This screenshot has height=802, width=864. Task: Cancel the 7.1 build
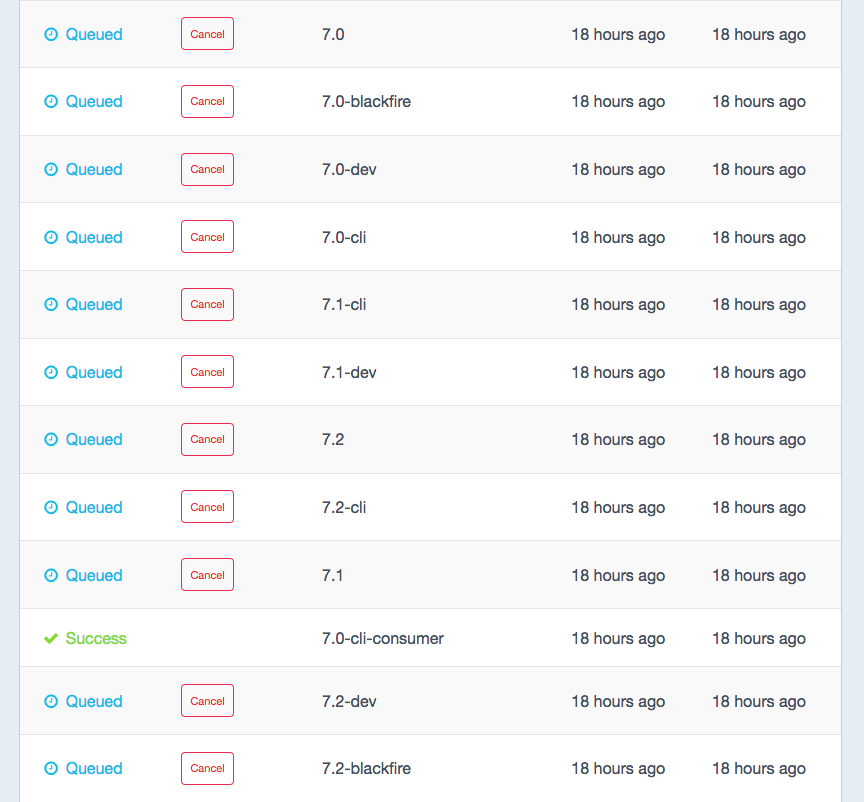pos(207,574)
